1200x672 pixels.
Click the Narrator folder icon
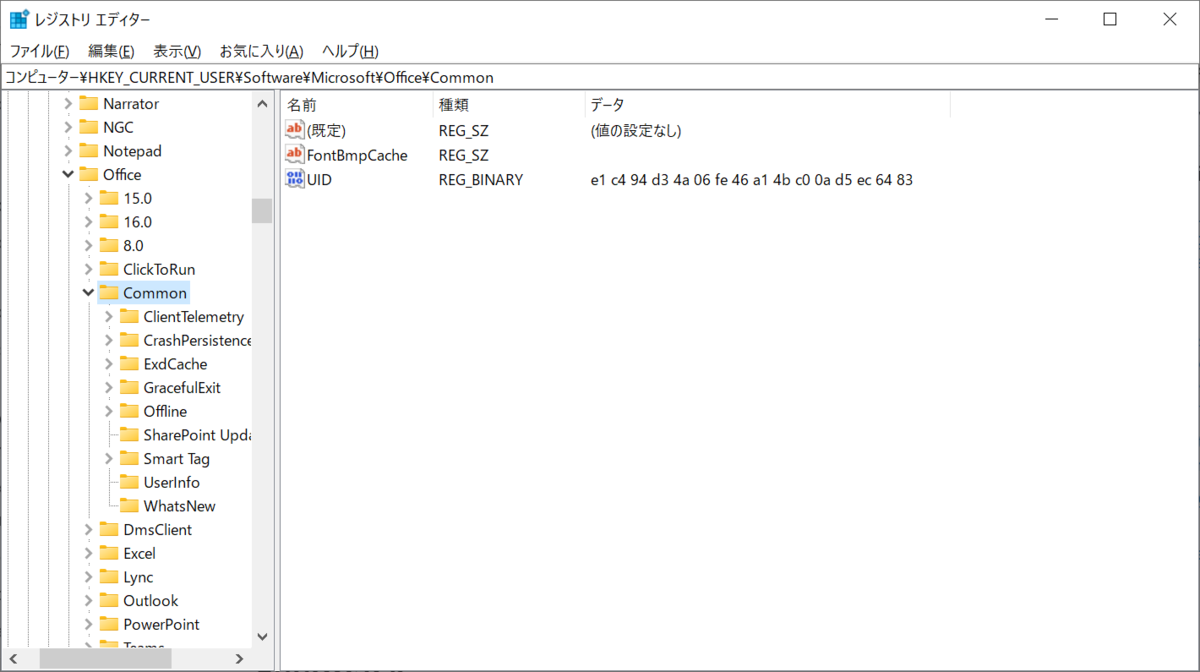(88, 103)
